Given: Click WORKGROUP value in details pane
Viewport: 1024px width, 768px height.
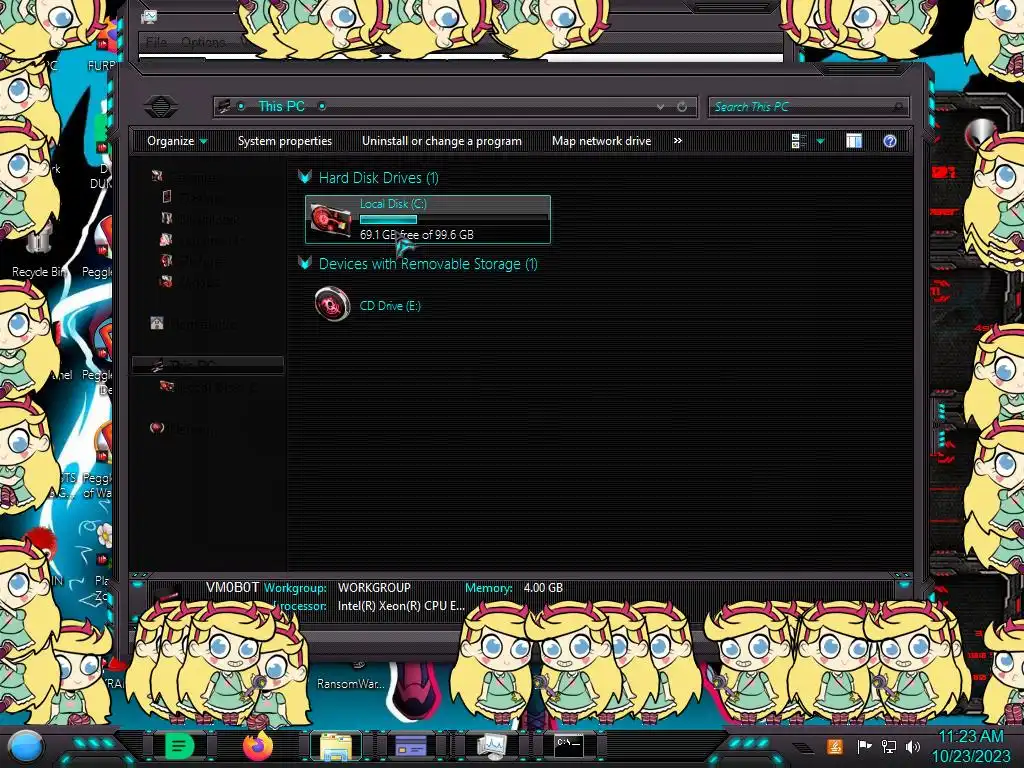Looking at the screenshot, I should (374, 588).
